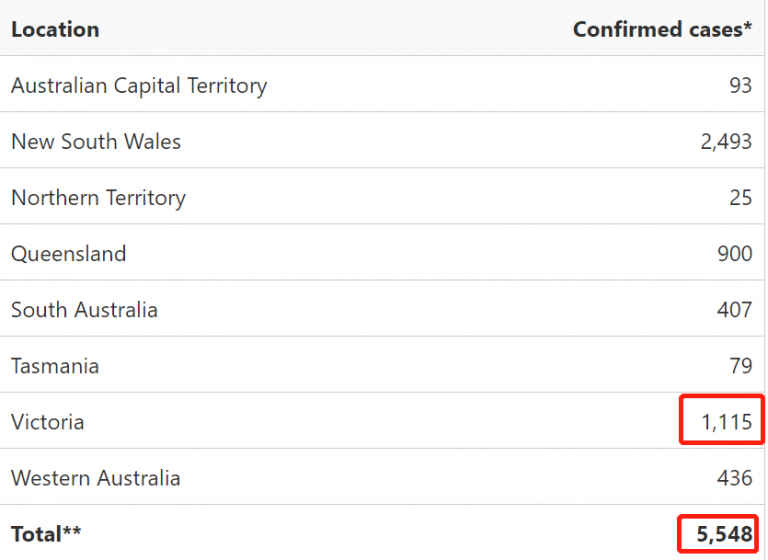Select the Victoria row label
The image size is (768, 560).
pyautogui.click(x=48, y=422)
